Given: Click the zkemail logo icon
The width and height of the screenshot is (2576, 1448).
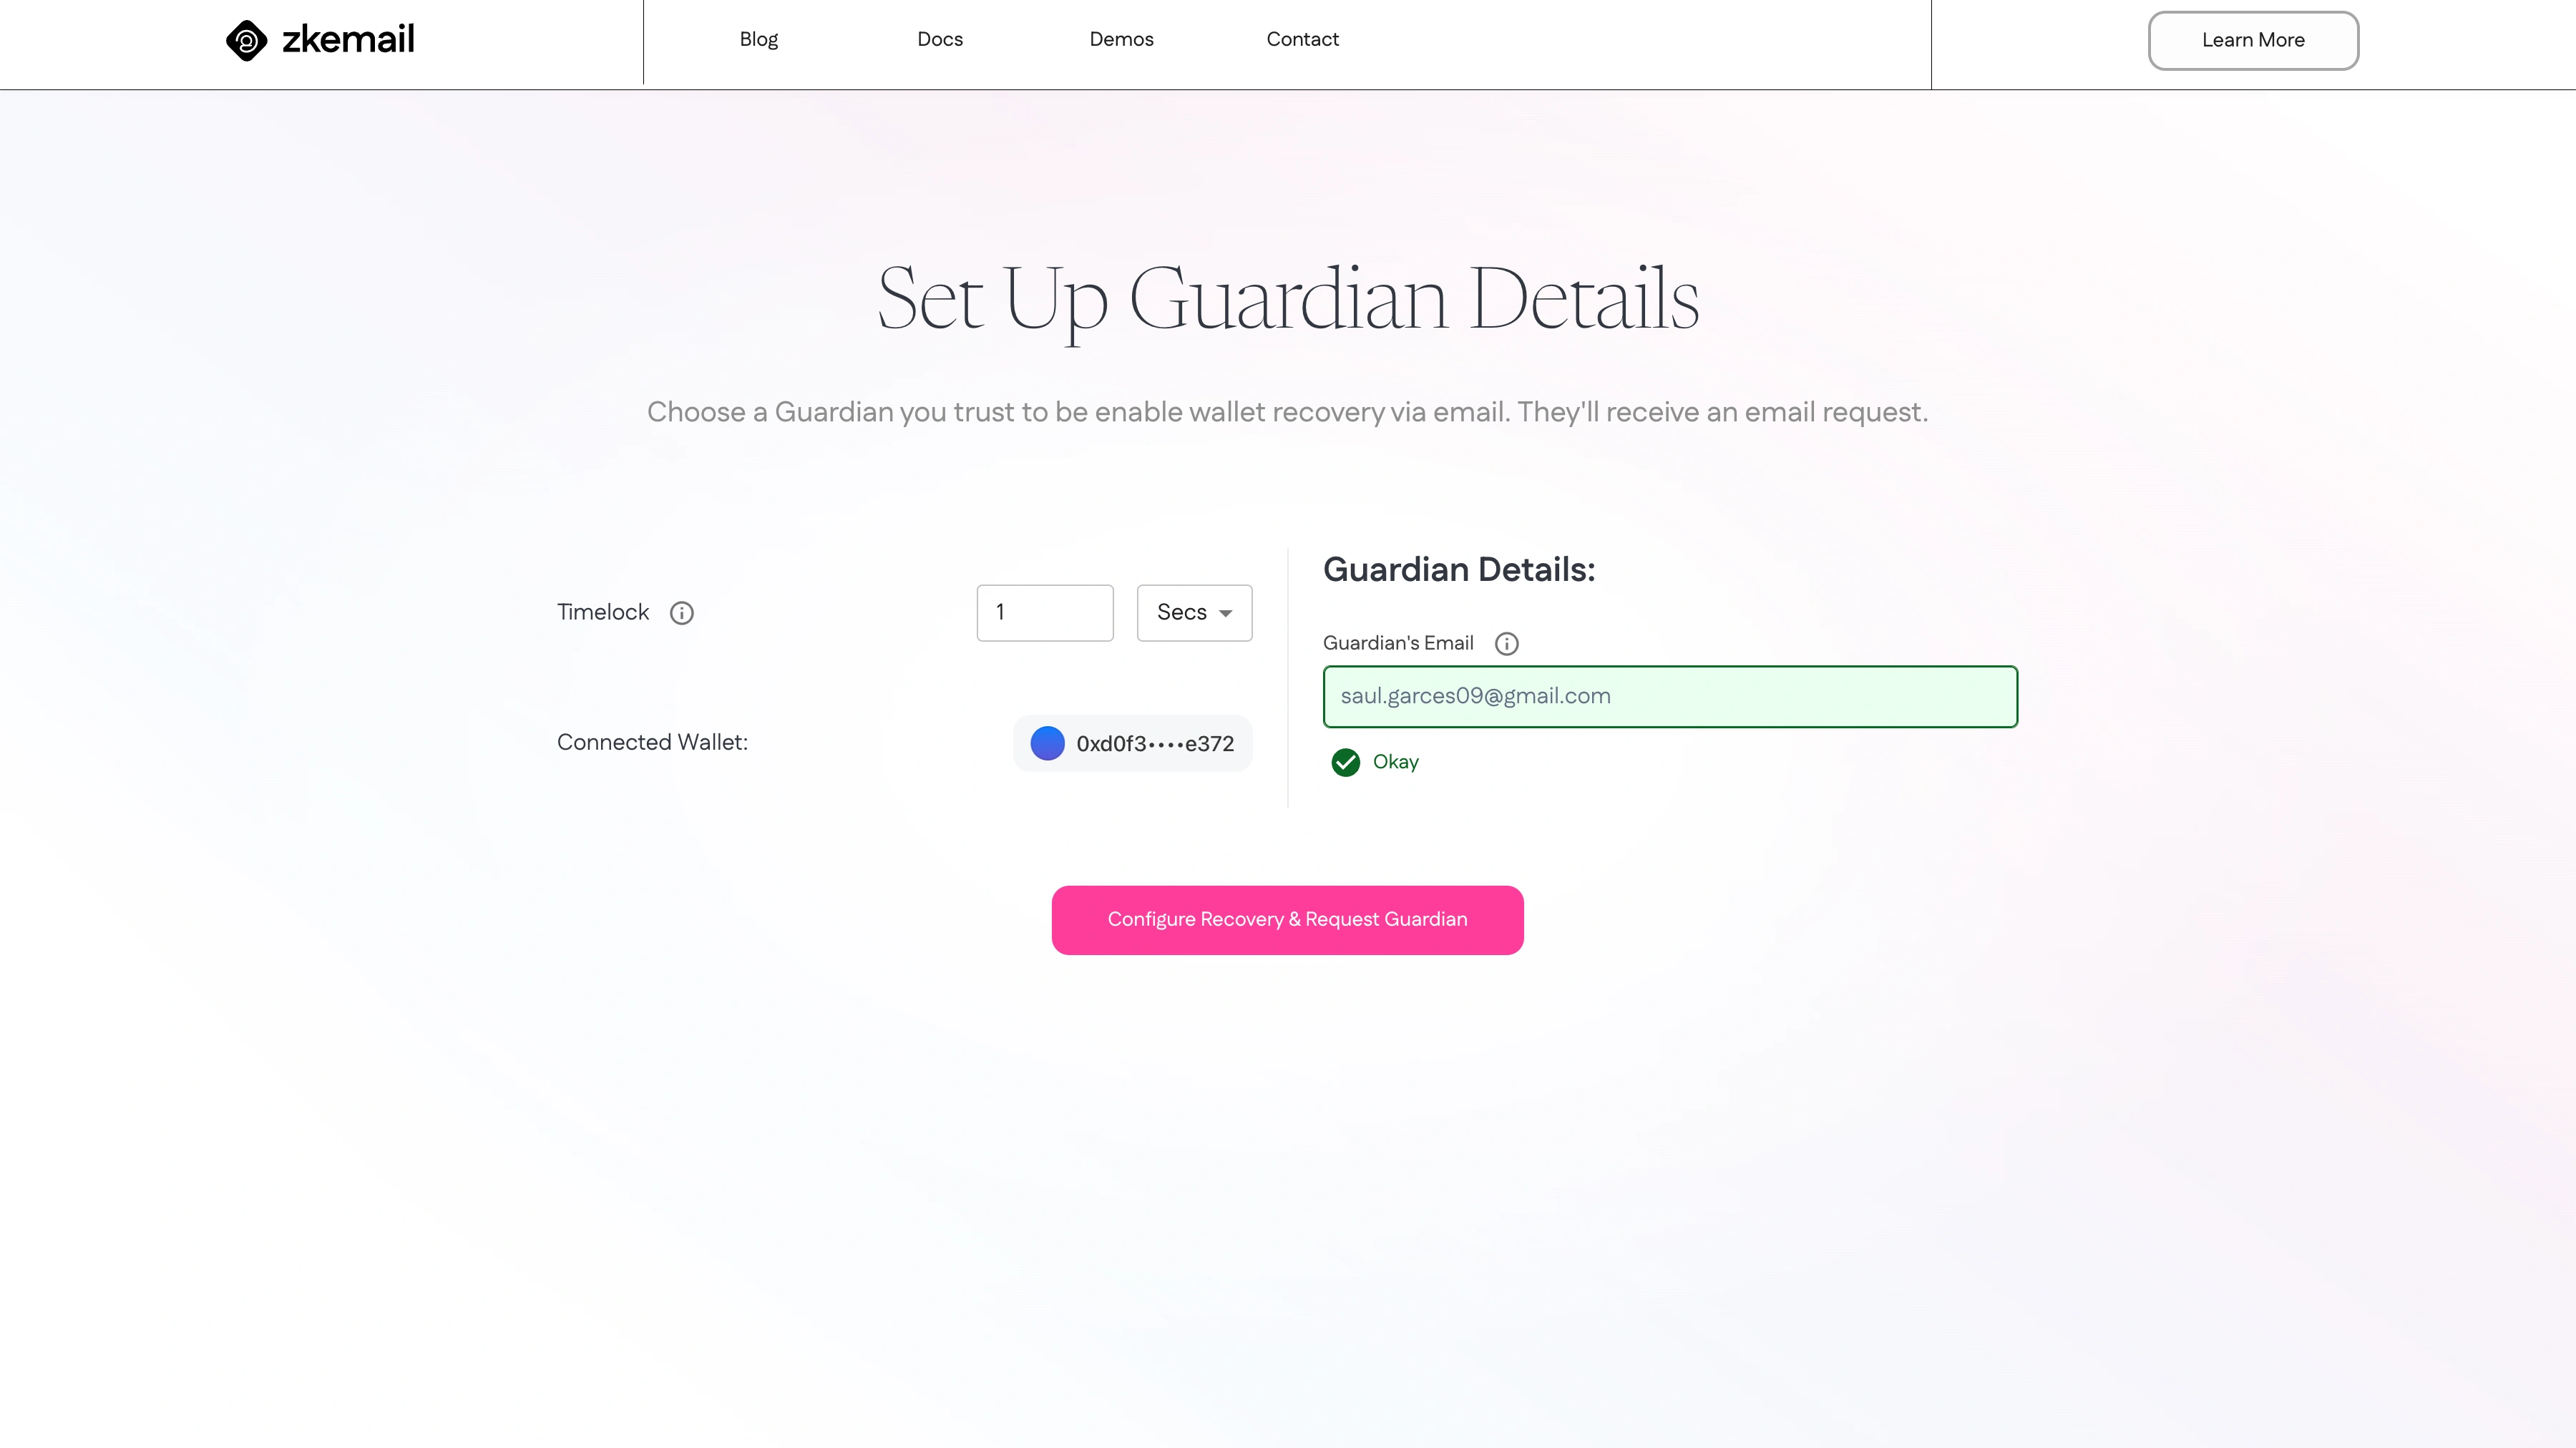Looking at the screenshot, I should click(246, 39).
